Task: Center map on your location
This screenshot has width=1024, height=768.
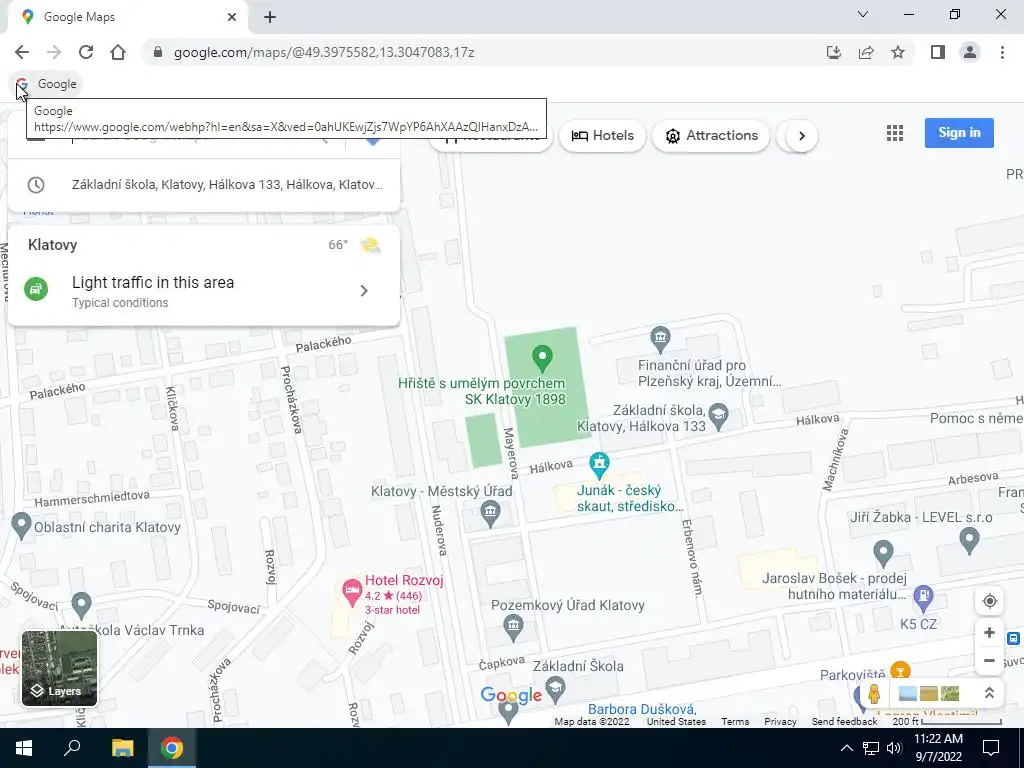Action: (x=989, y=601)
